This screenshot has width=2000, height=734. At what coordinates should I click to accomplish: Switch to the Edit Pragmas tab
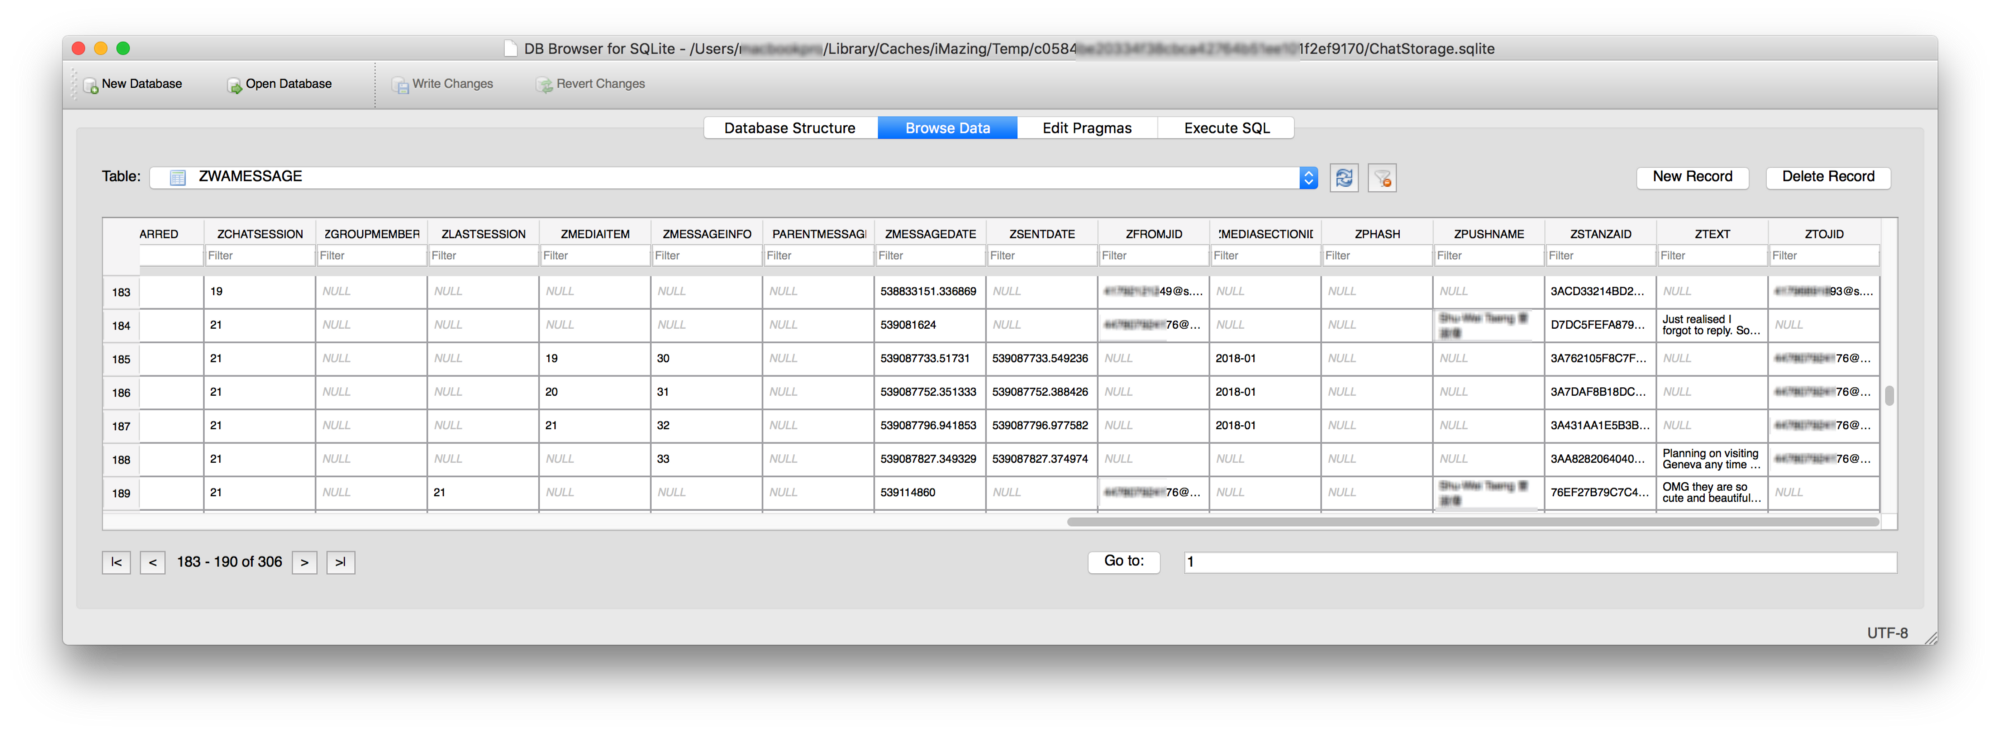pos(1087,128)
